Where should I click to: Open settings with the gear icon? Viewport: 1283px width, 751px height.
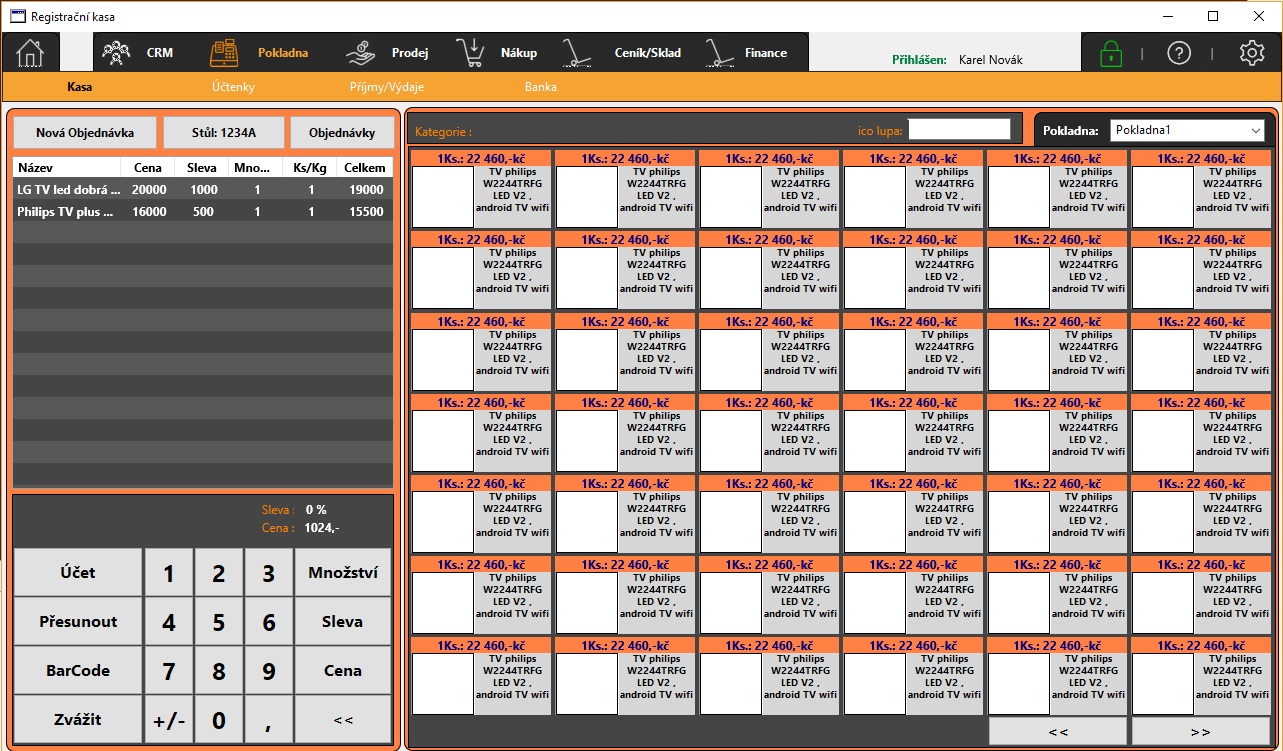pos(1252,54)
